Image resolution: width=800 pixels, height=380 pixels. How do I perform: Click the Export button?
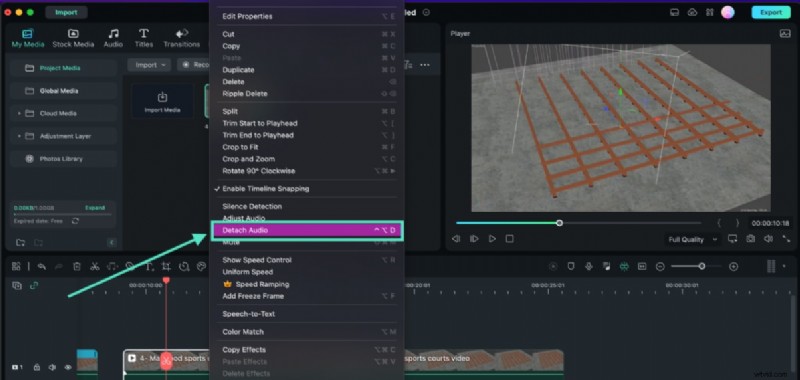770,12
